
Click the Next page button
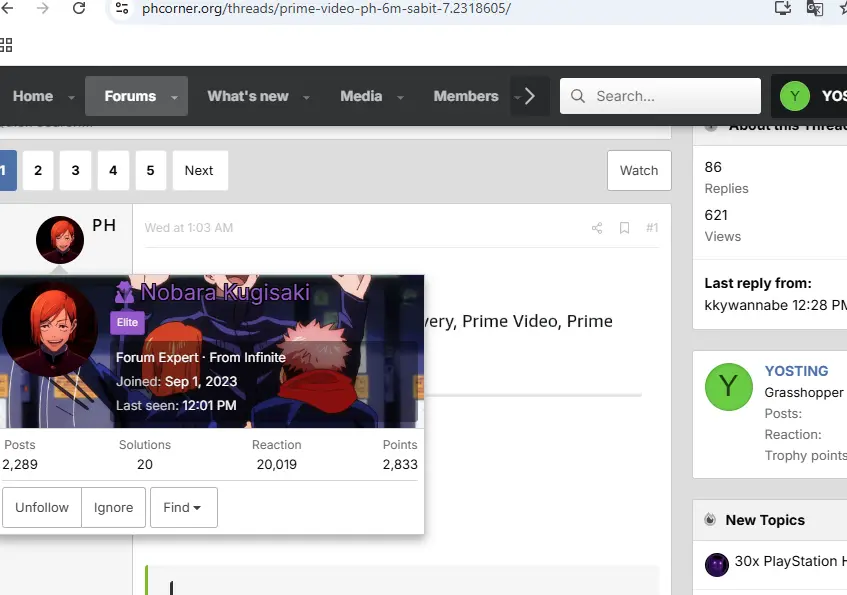point(200,170)
